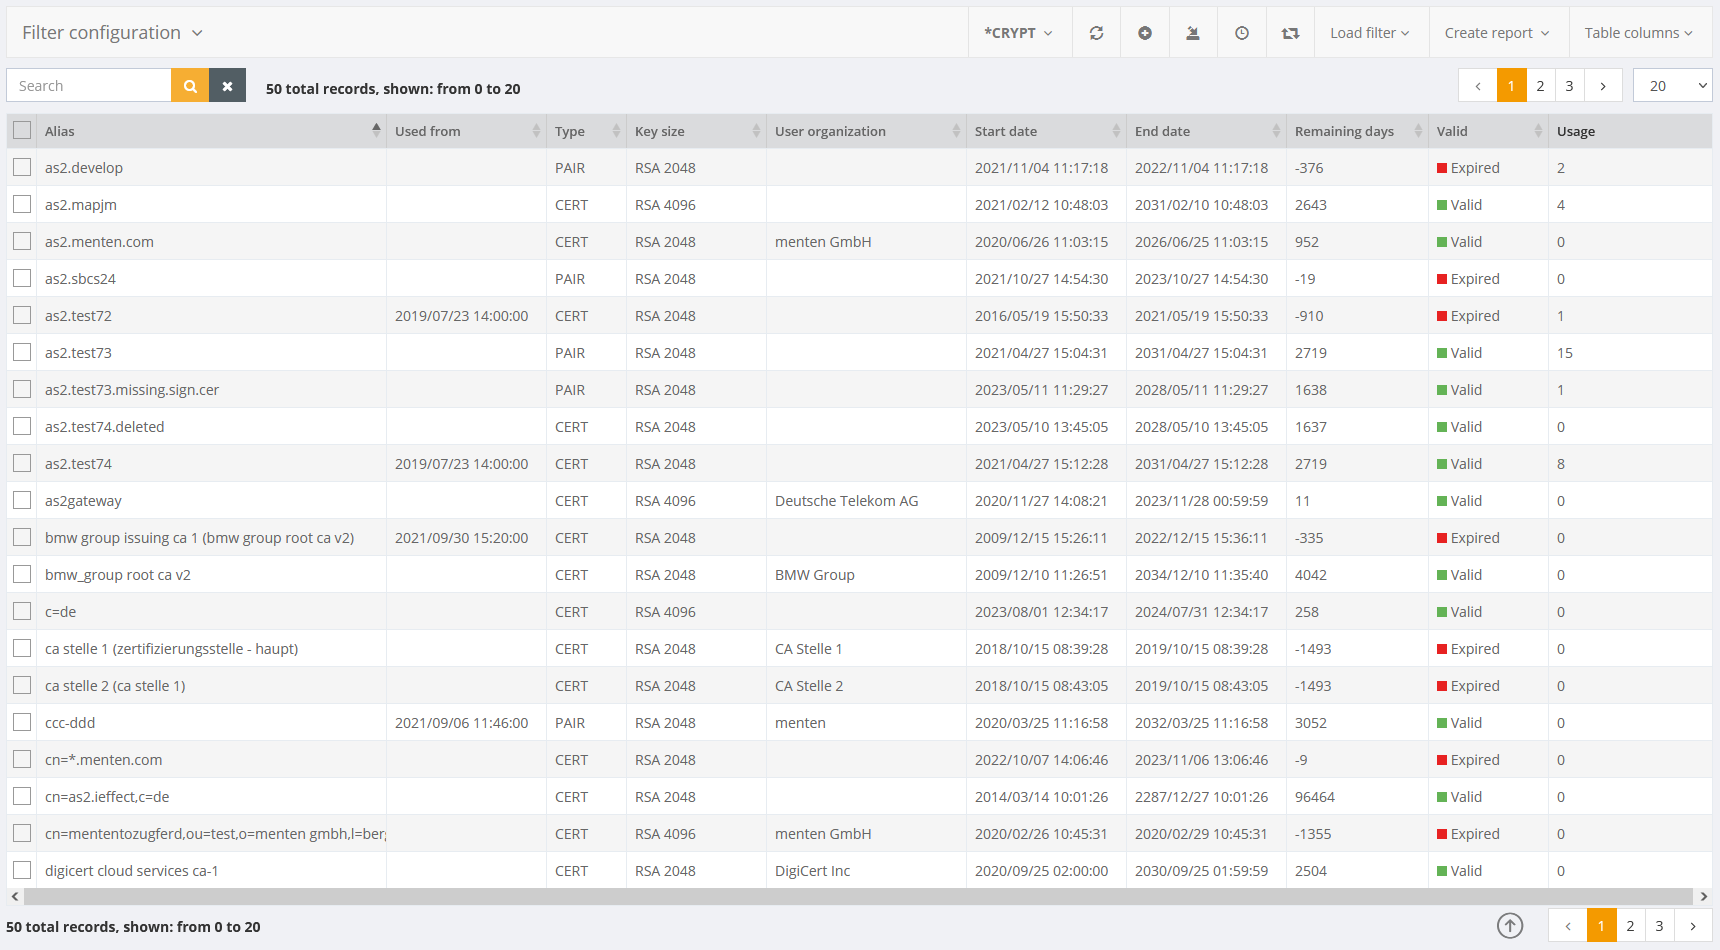This screenshot has height=950, width=1720.
Task: Click the scroll-to-top arrow icon
Action: point(1510,926)
